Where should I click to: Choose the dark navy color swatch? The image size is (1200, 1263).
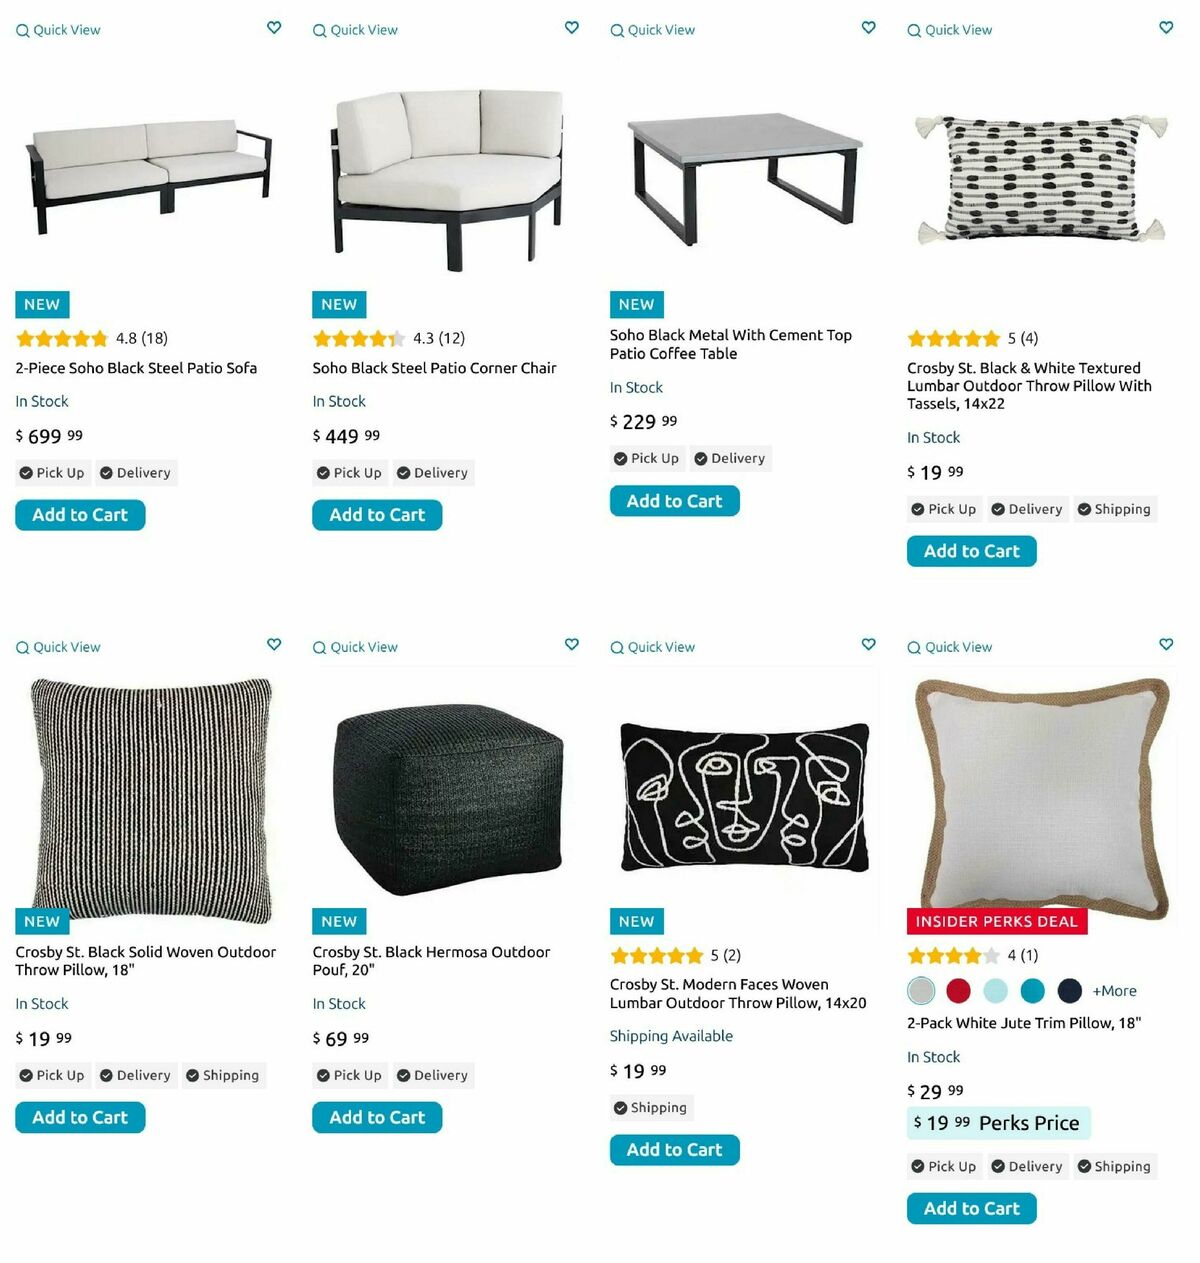1070,991
